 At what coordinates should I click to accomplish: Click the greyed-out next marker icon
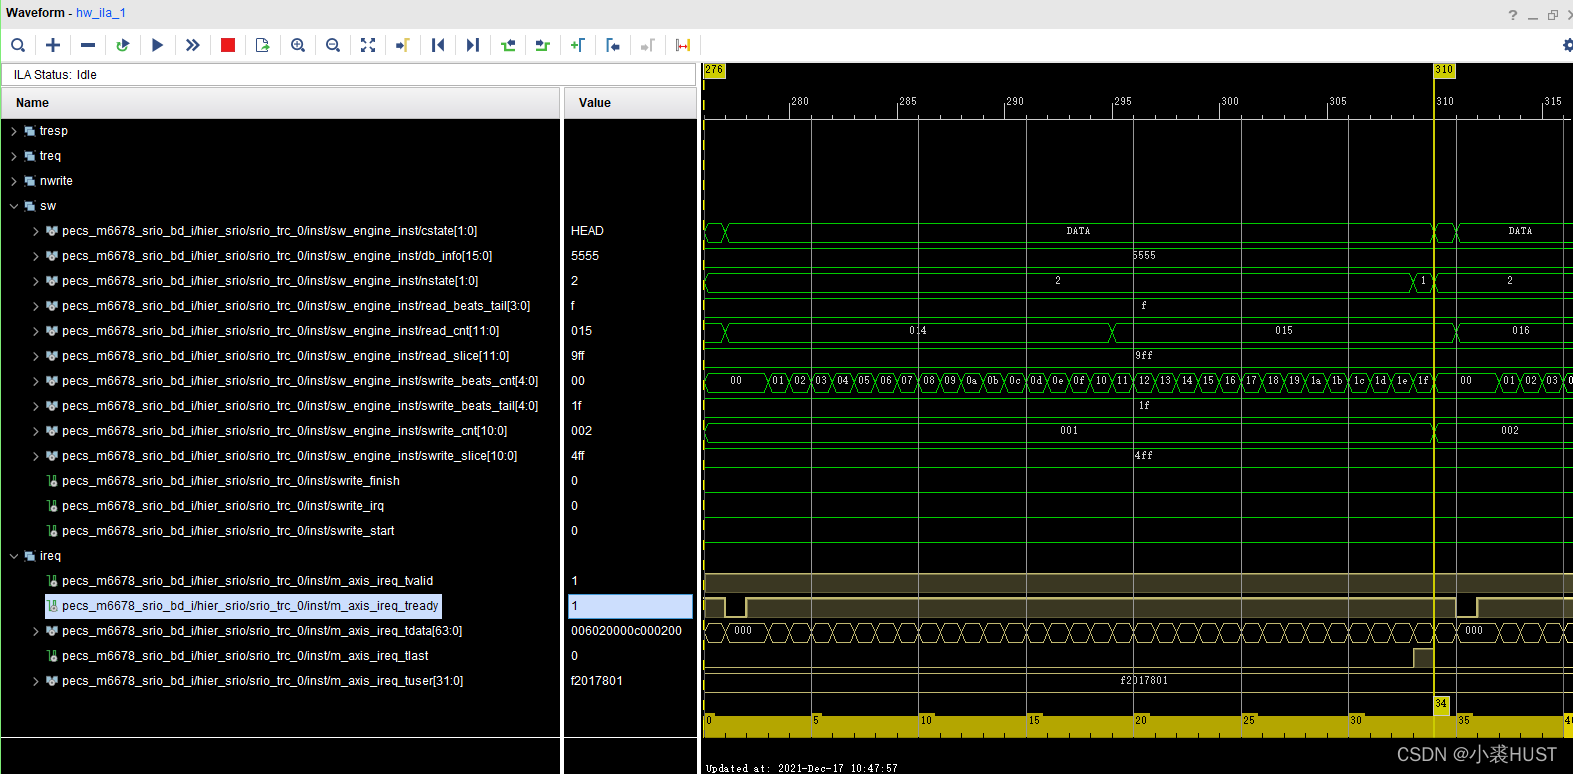(648, 45)
